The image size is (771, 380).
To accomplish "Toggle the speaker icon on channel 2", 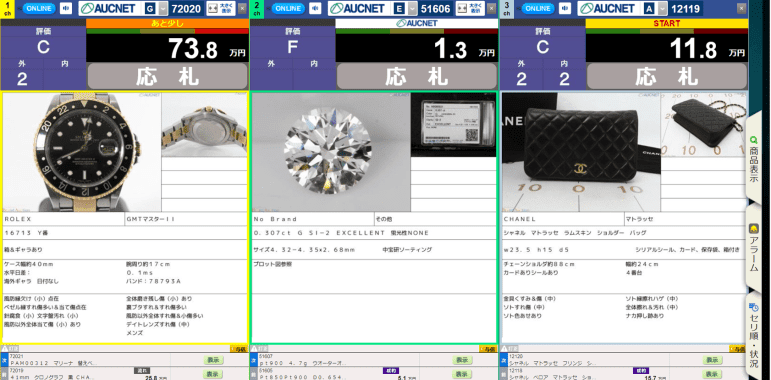I will [x=316, y=8].
